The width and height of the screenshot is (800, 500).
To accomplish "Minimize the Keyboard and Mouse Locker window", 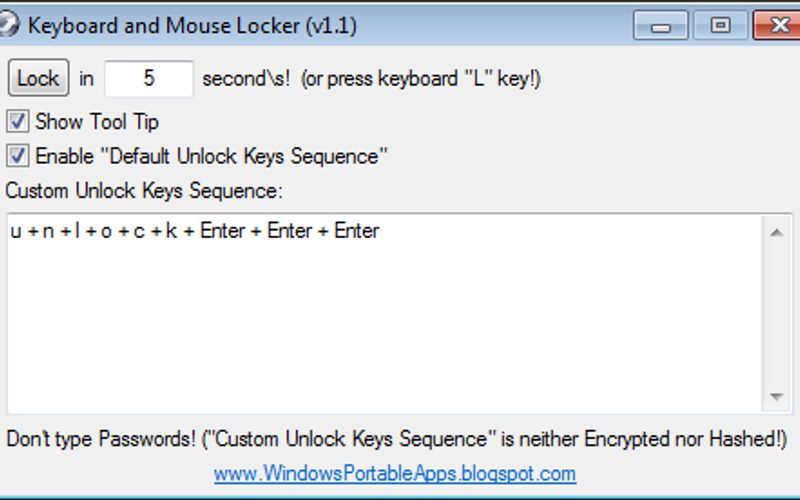I will point(663,26).
